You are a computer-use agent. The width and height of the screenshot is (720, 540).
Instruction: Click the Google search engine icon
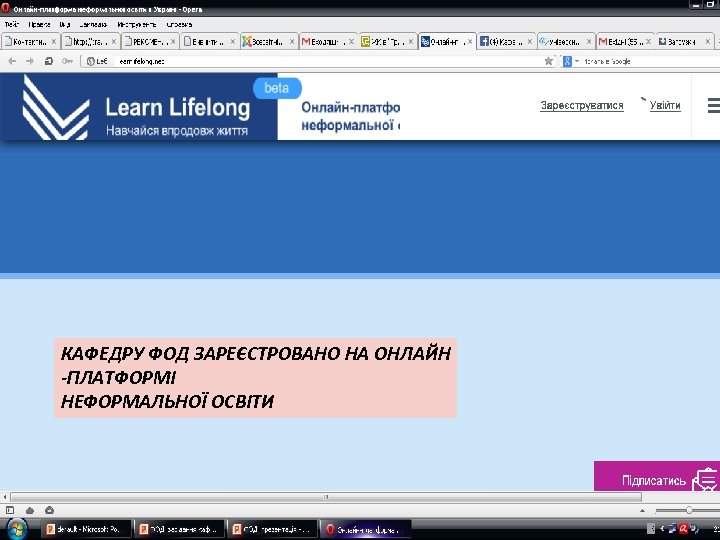(x=568, y=61)
